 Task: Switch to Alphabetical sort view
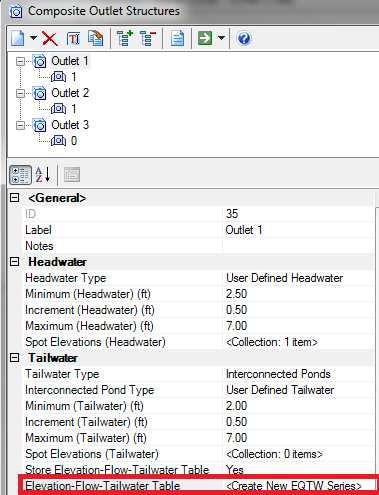click(x=43, y=175)
